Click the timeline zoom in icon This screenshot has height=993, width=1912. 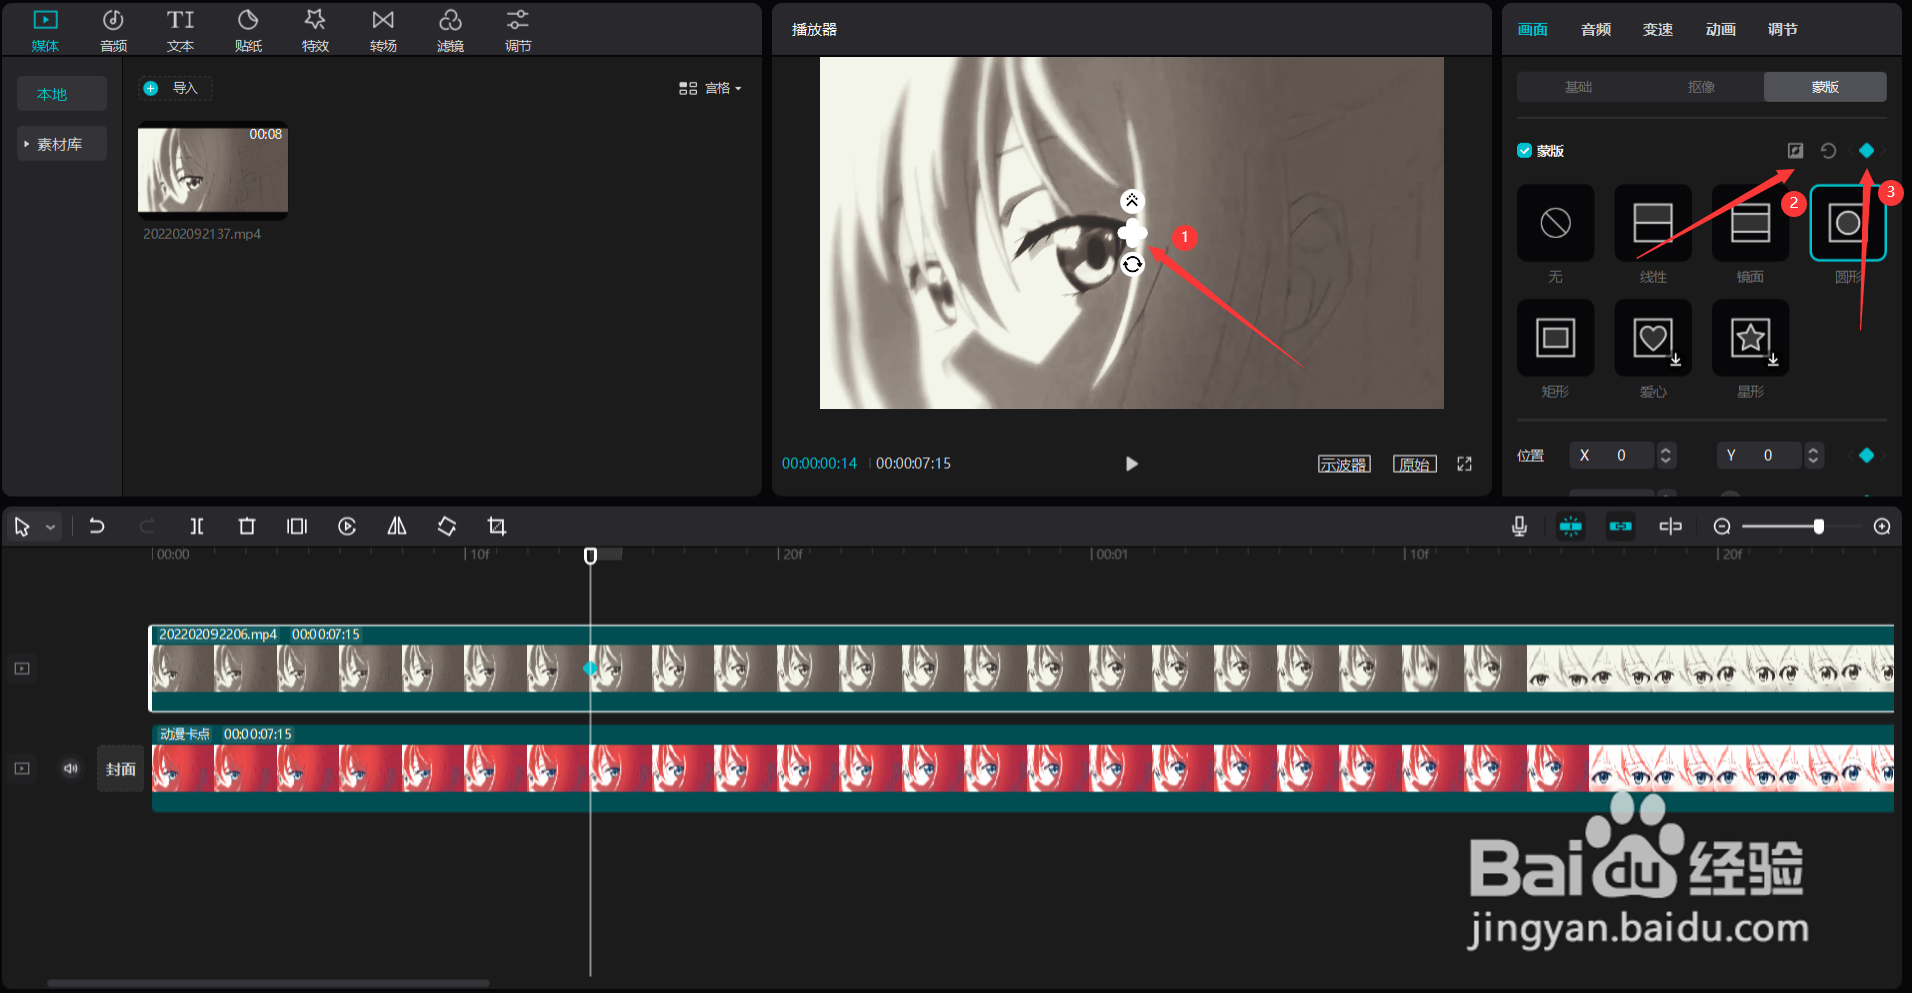click(x=1882, y=526)
